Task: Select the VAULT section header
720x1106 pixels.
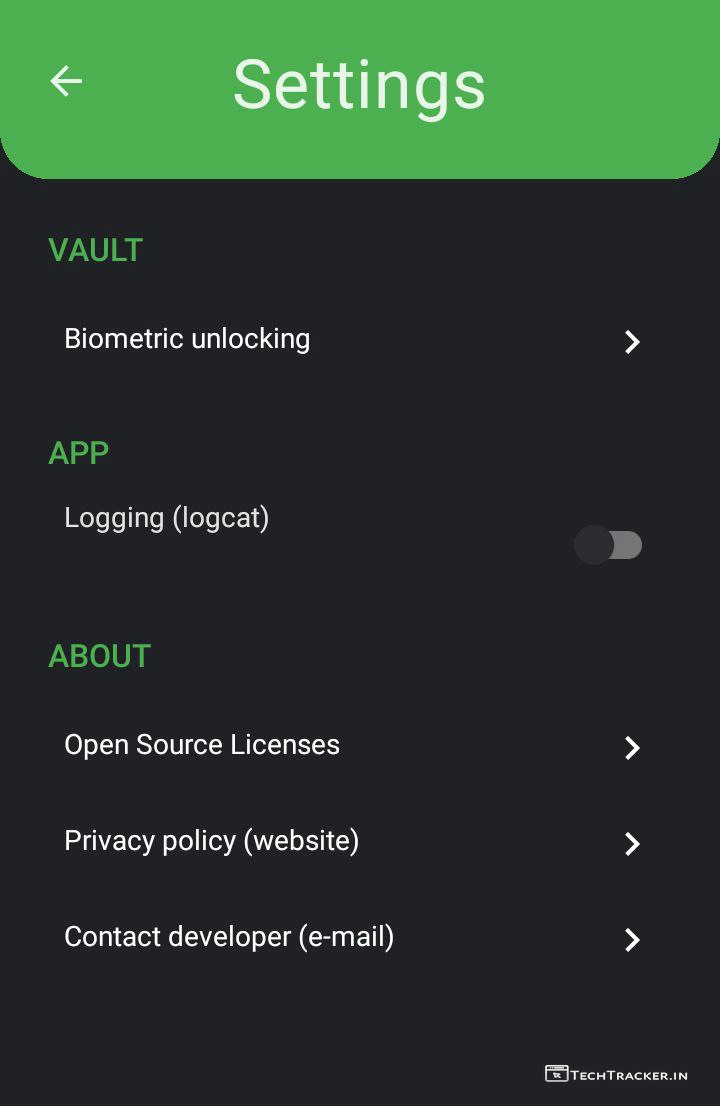Action: pos(96,250)
